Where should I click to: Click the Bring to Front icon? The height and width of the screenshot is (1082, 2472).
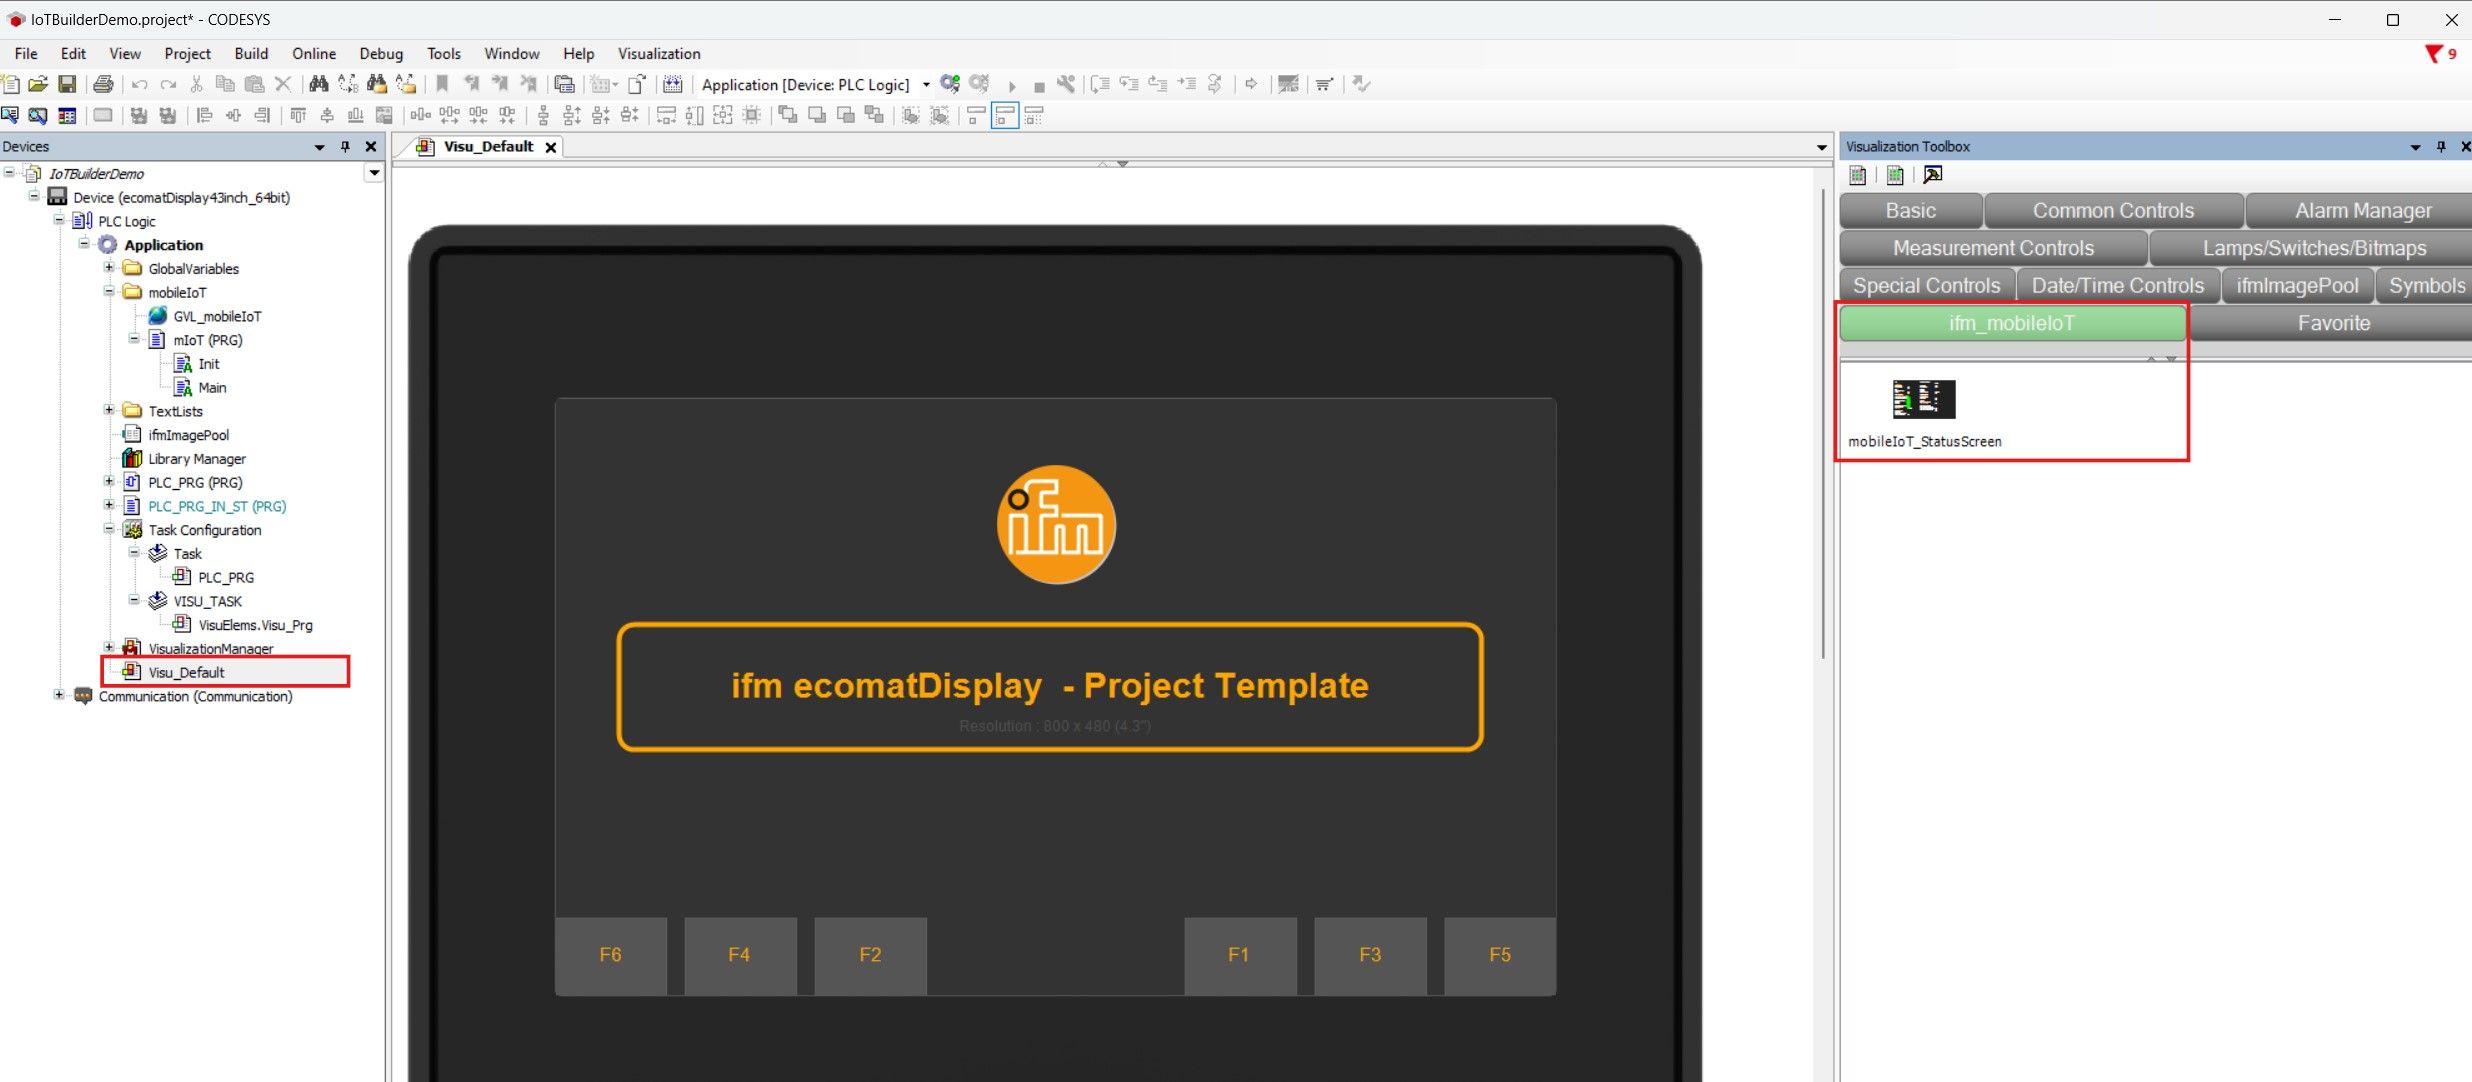[788, 115]
